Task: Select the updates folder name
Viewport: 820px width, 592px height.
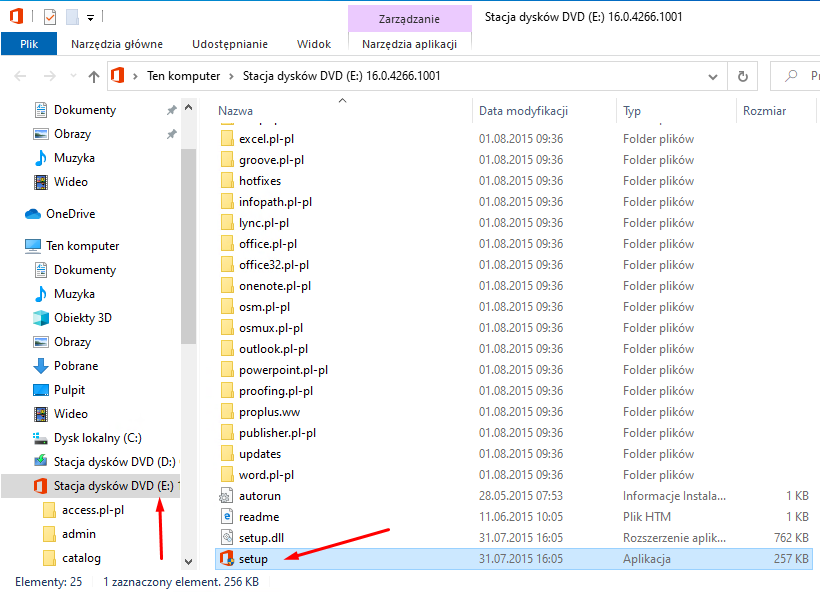Action: (260, 454)
